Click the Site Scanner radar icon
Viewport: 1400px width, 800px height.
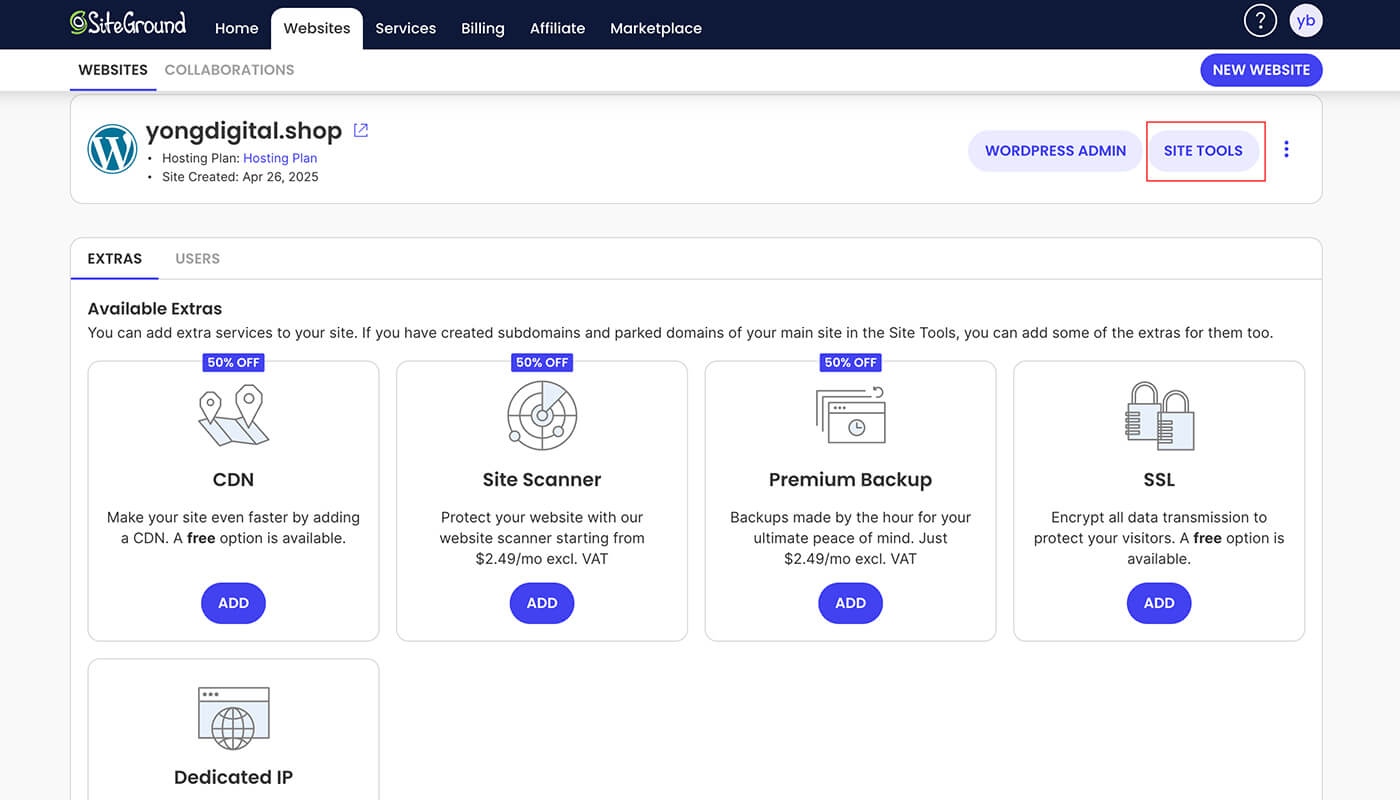[x=542, y=414]
